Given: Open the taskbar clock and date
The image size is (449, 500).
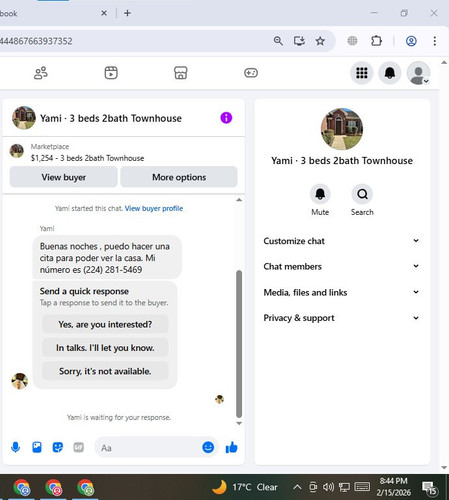Looking at the screenshot, I should pyautogui.click(x=394, y=487).
